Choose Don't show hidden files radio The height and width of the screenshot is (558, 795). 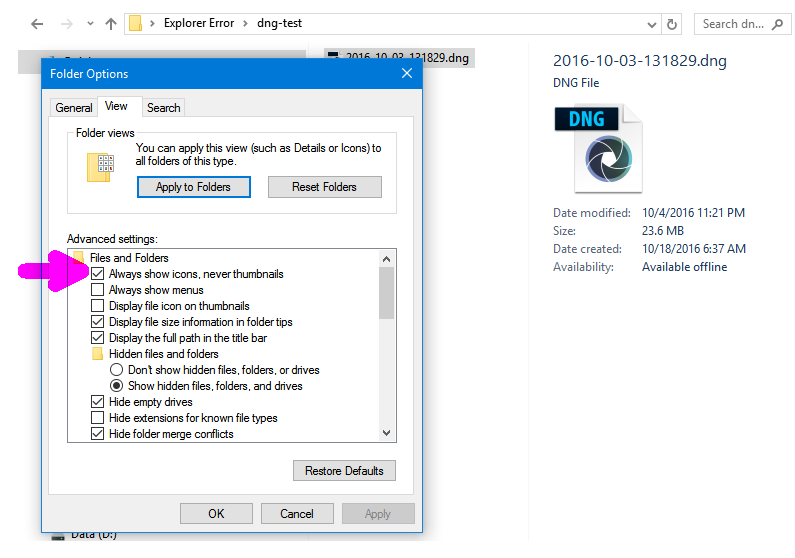point(116,370)
